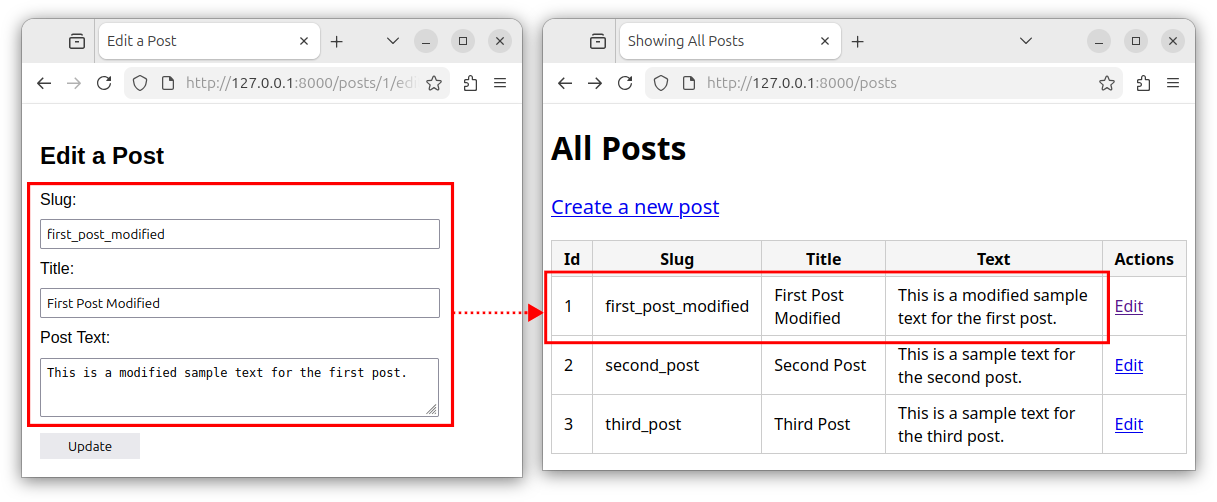The height and width of the screenshot is (502, 1217).
Task: Open new tab in Edit a Post window
Action: click(337, 41)
